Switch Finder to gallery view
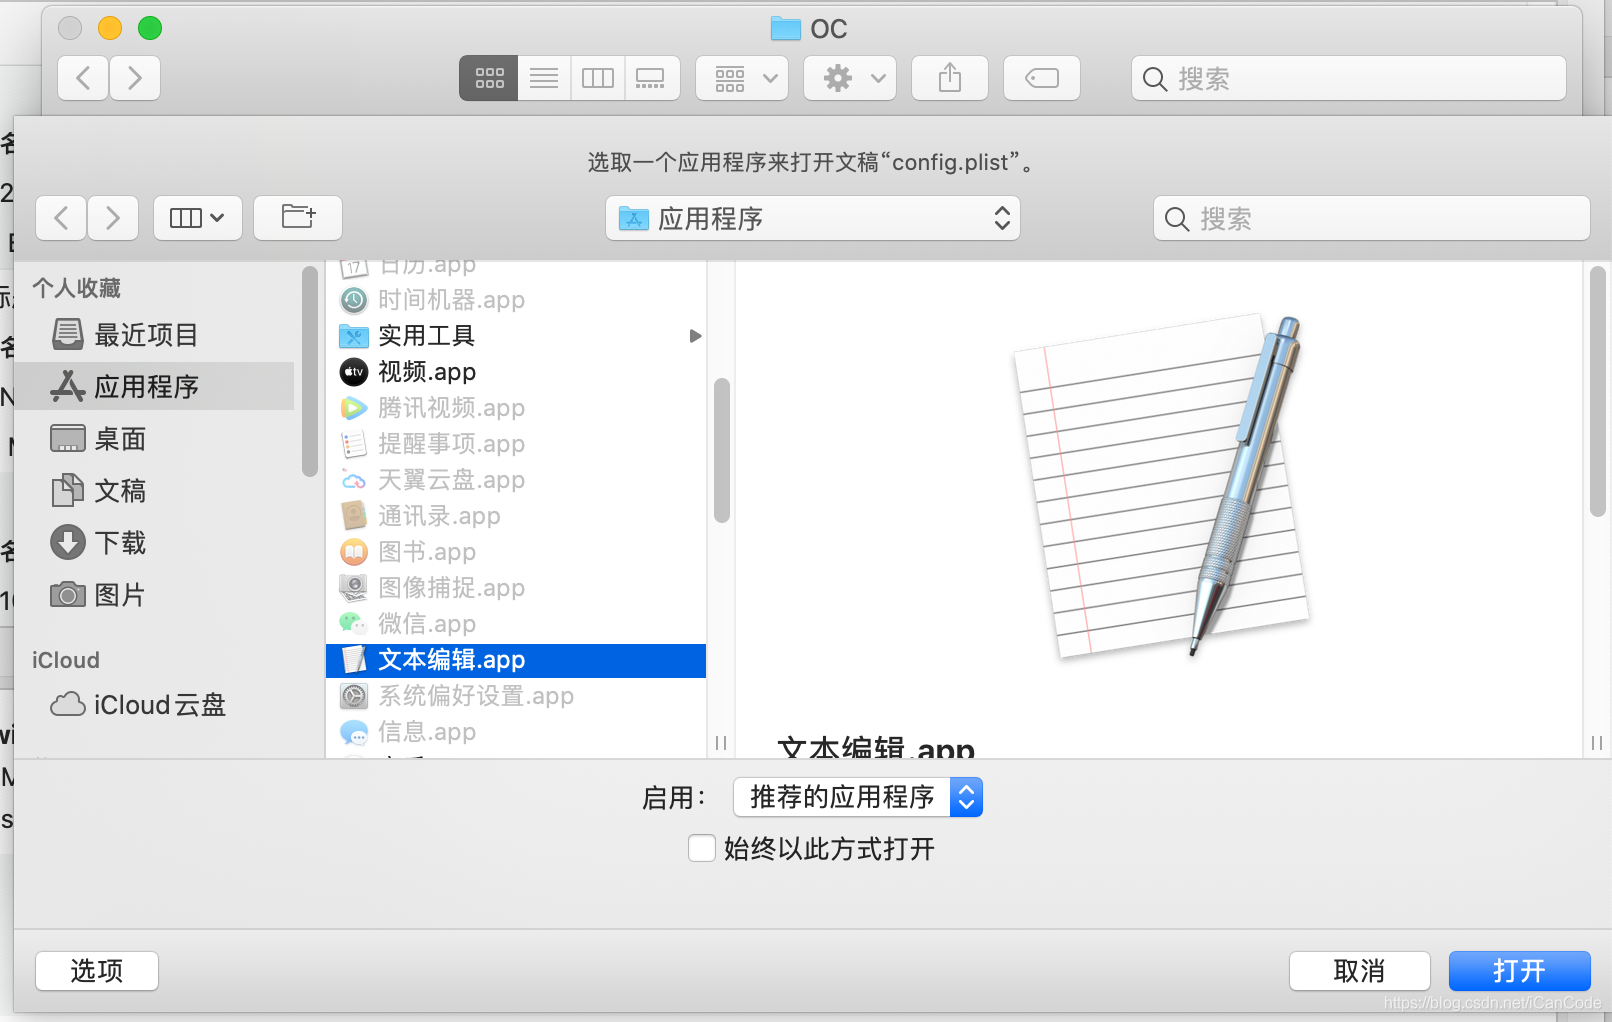 [651, 78]
